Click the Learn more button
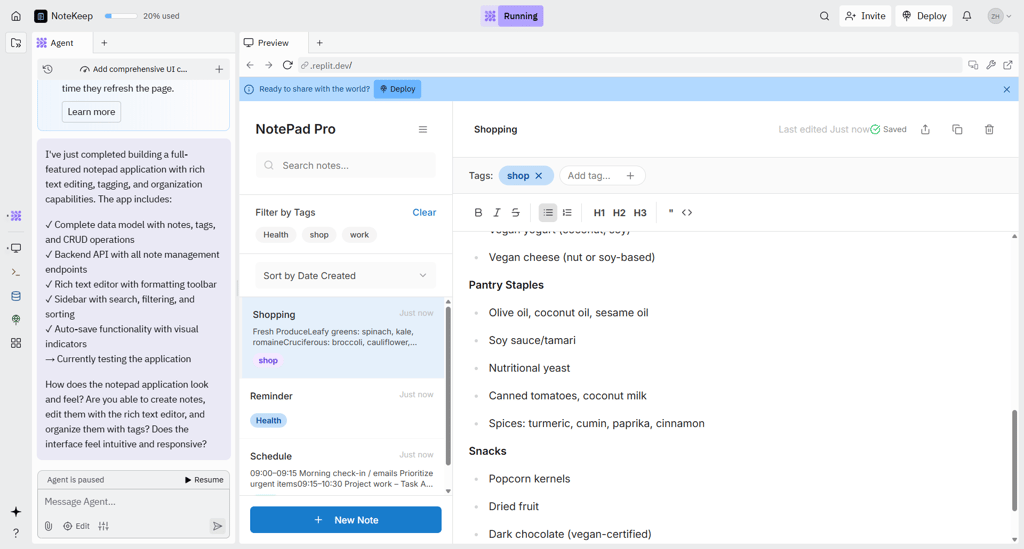Screen dimensions: 1024x549 coord(91,112)
